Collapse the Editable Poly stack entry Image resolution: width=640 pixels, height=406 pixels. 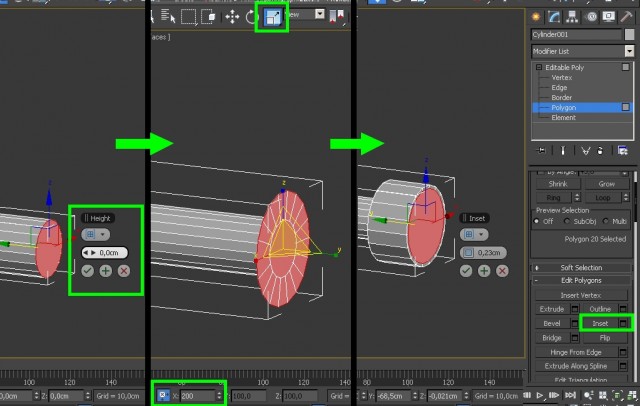click(539, 67)
